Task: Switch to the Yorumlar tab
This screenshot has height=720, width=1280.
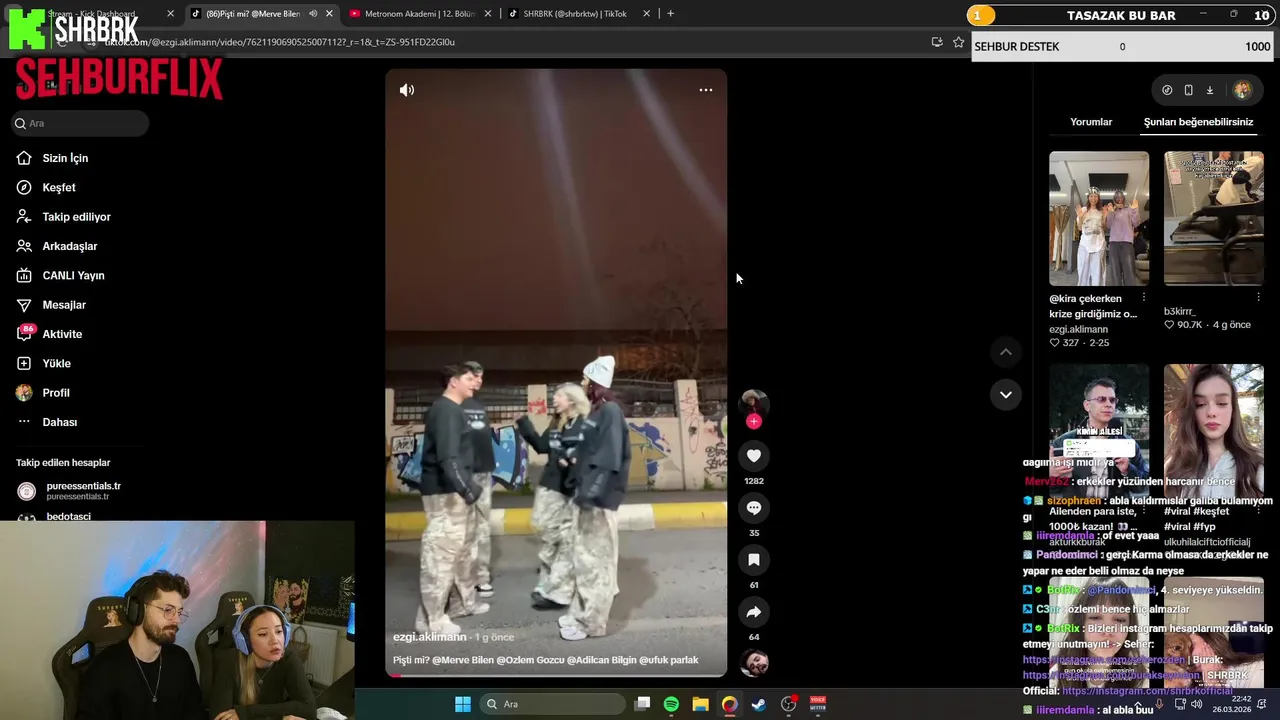Action: [1091, 122]
